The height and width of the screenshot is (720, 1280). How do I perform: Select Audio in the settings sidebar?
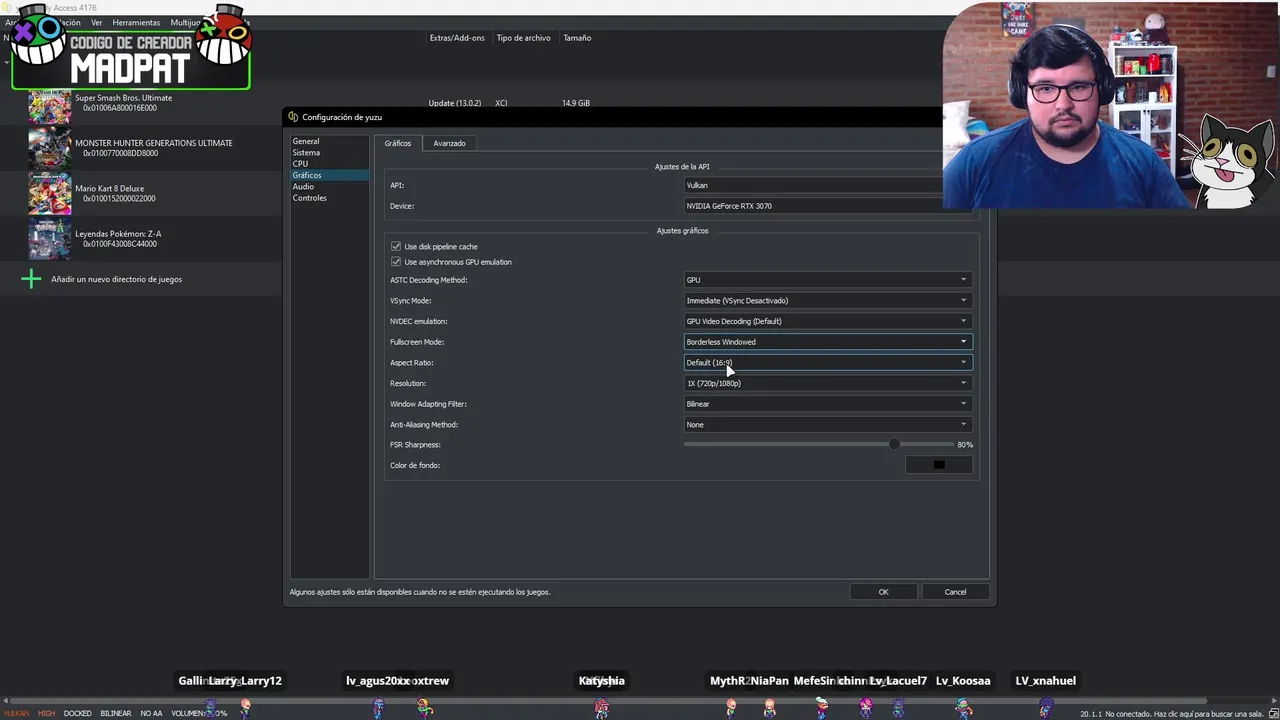(x=303, y=186)
